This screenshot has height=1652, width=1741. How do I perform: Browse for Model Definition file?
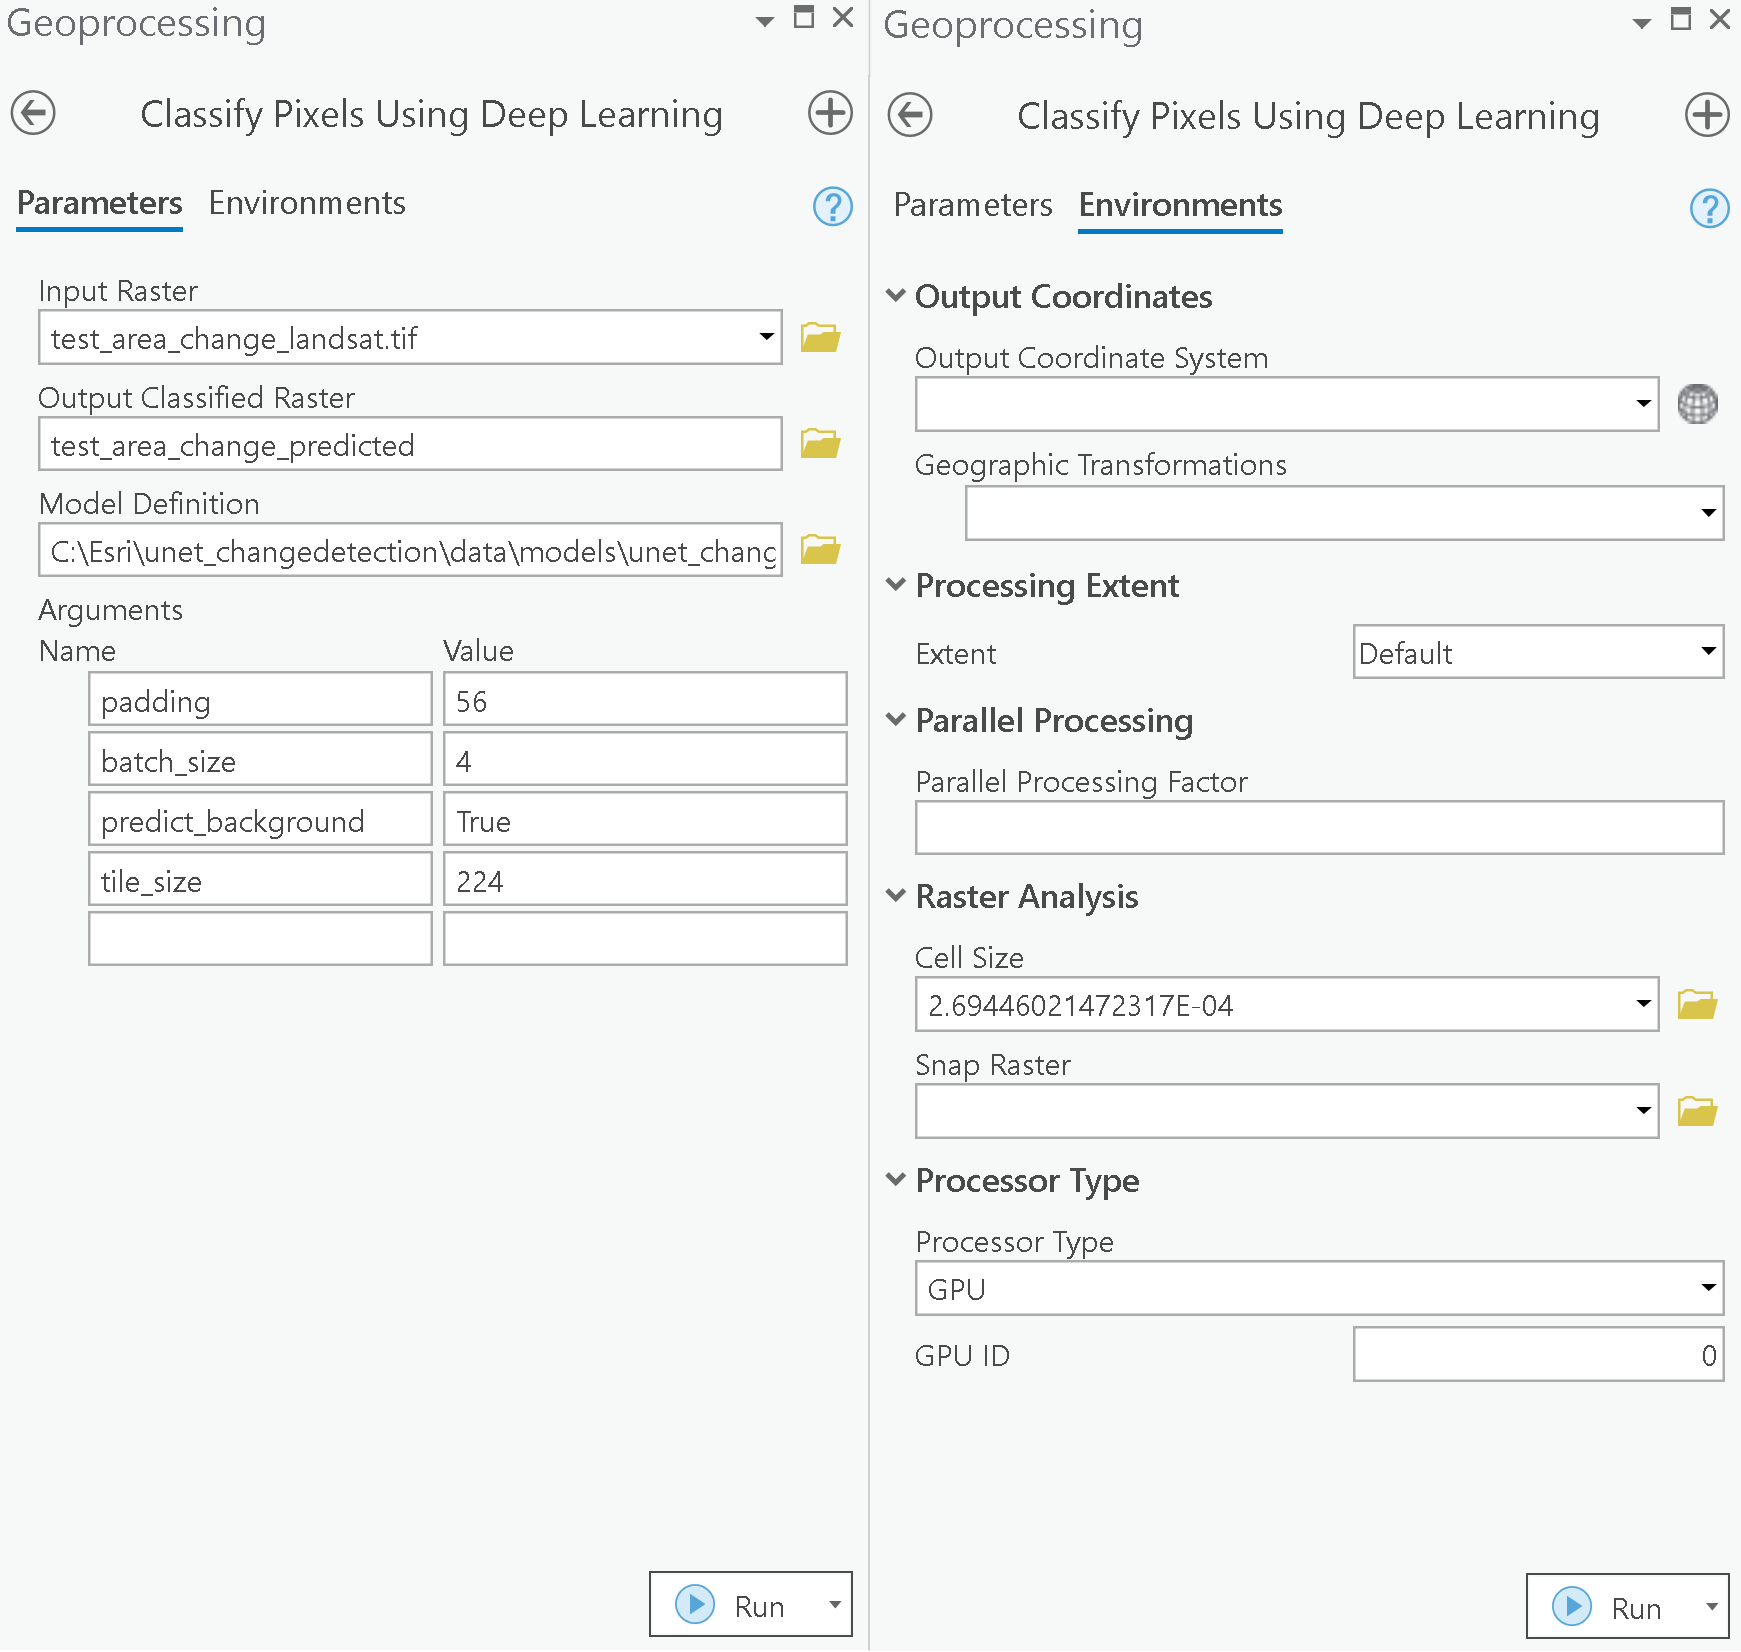point(820,550)
